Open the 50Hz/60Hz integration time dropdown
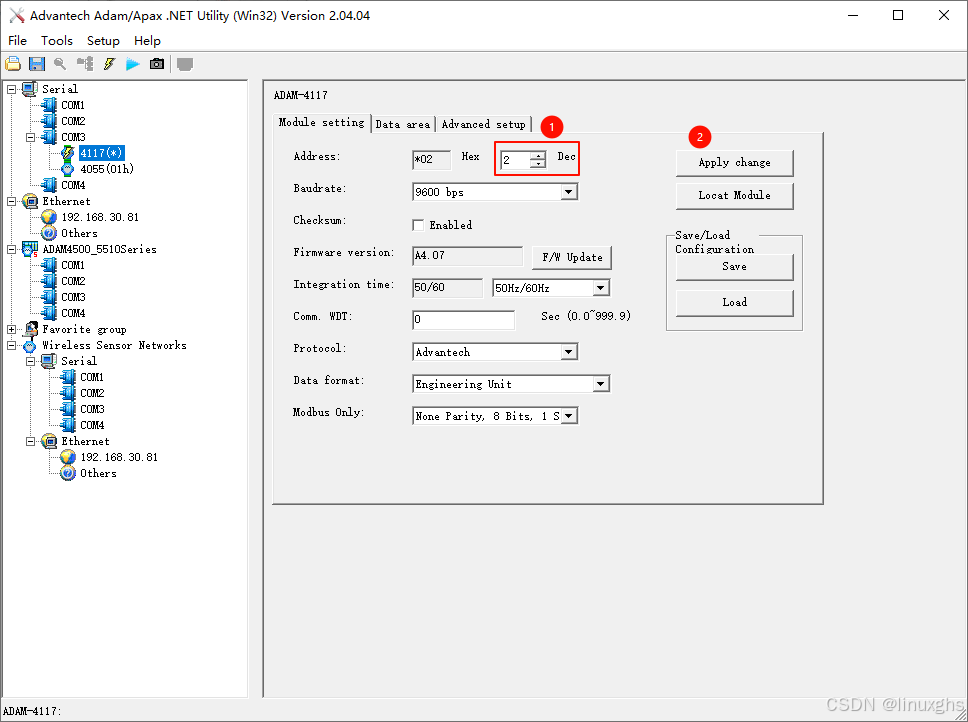The width and height of the screenshot is (968, 722). click(600, 288)
